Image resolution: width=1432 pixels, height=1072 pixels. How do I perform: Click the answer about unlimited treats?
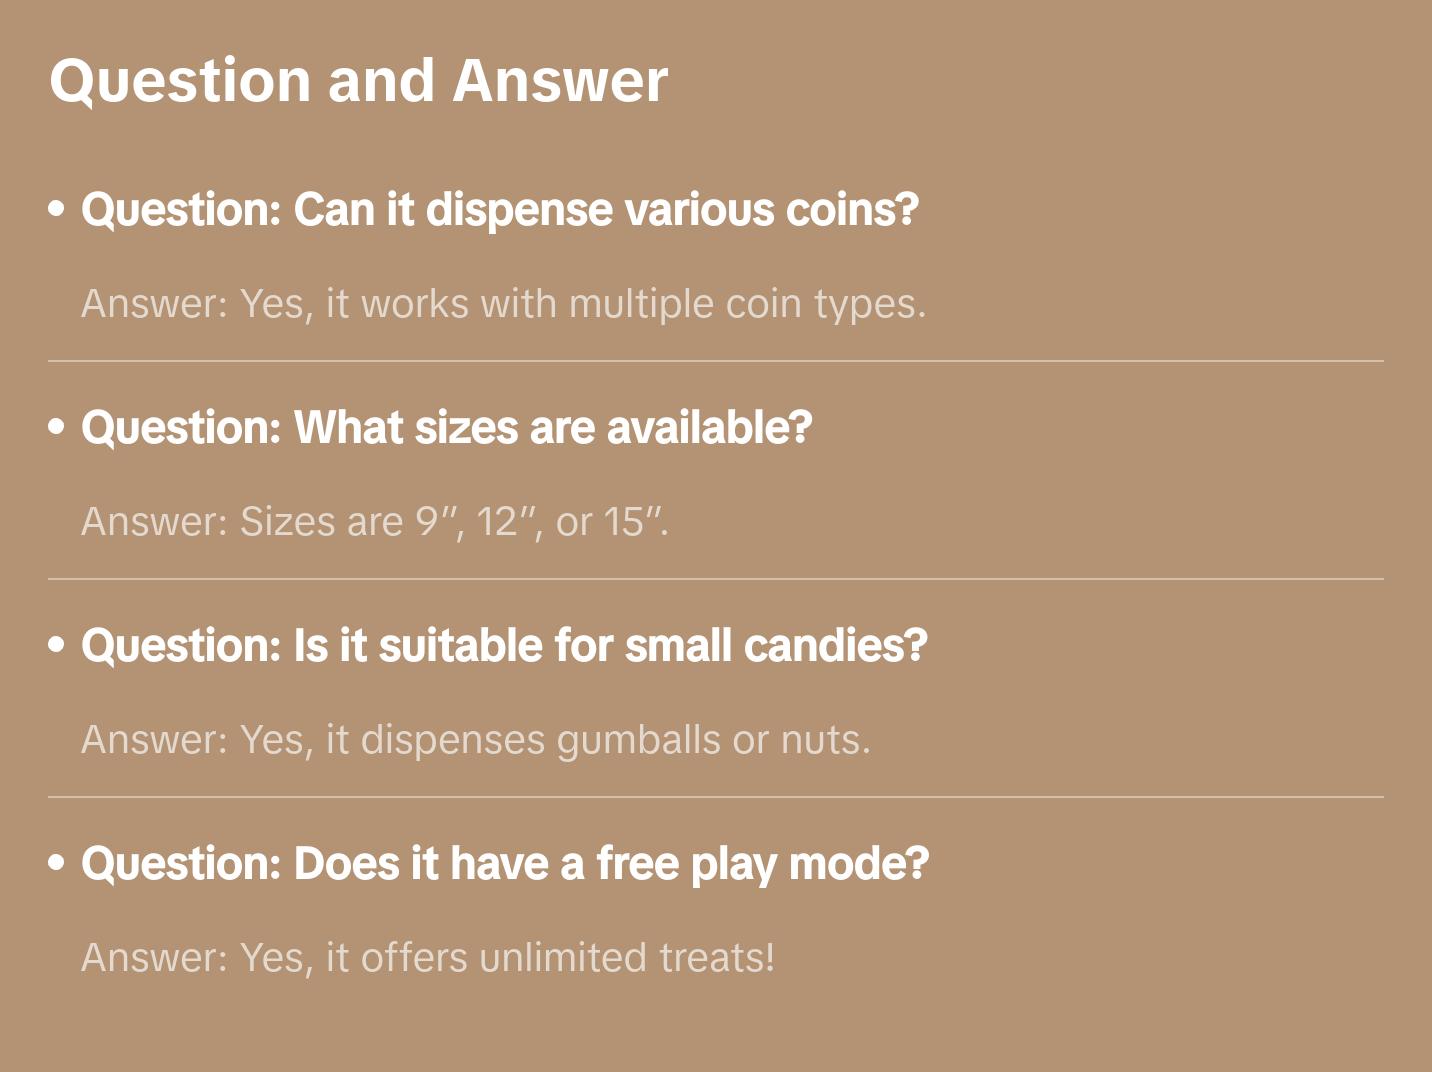[x=428, y=958]
